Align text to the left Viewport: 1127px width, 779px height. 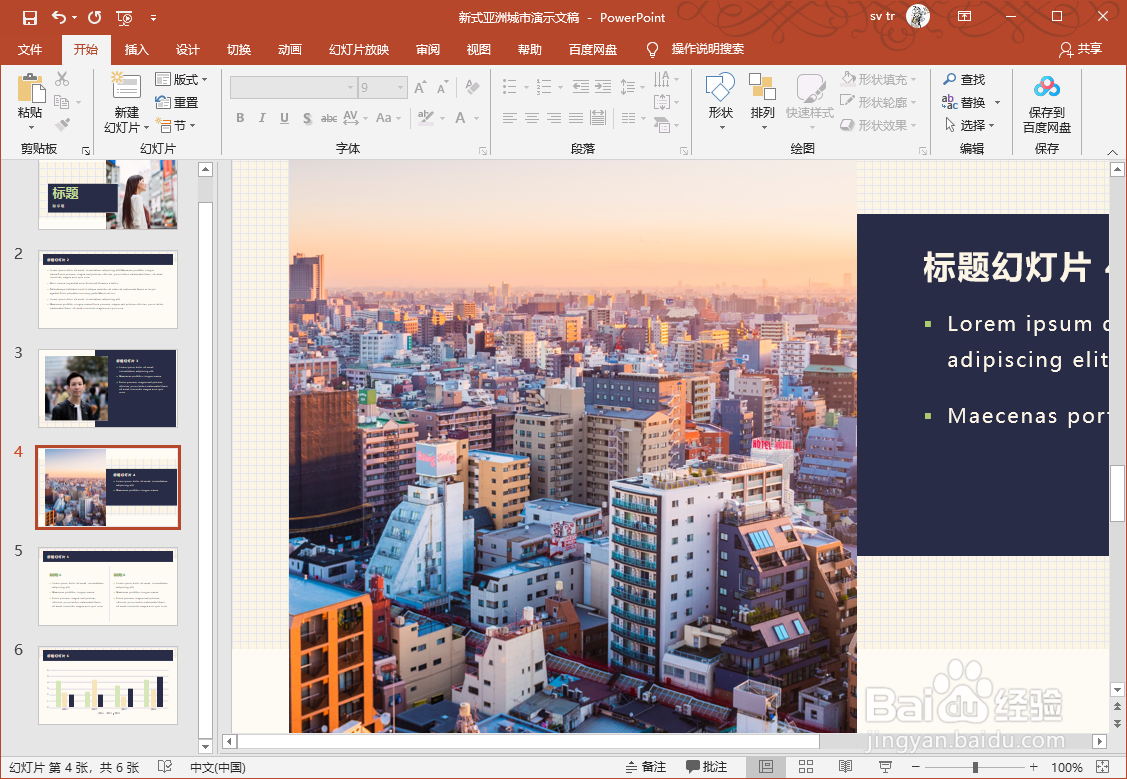(x=510, y=118)
